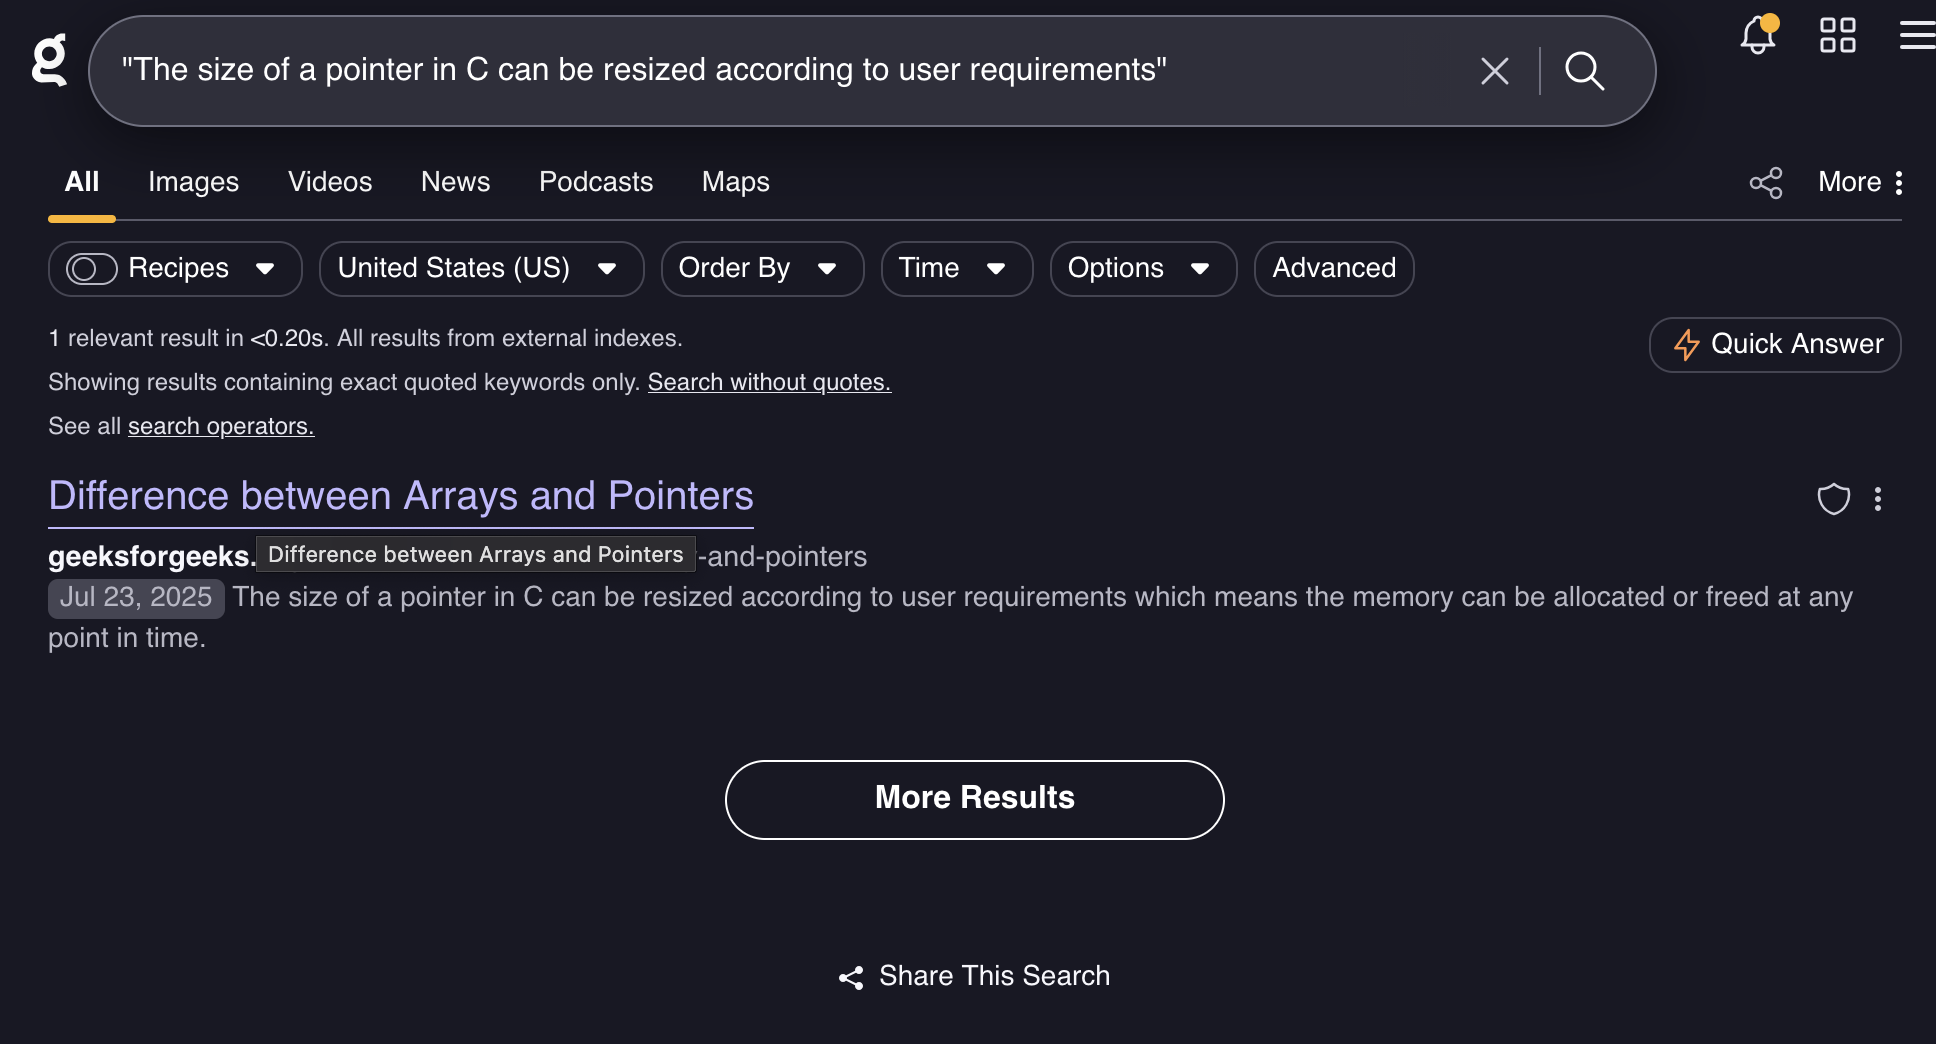Select the All tab
The image size is (1936, 1044).
click(x=82, y=182)
